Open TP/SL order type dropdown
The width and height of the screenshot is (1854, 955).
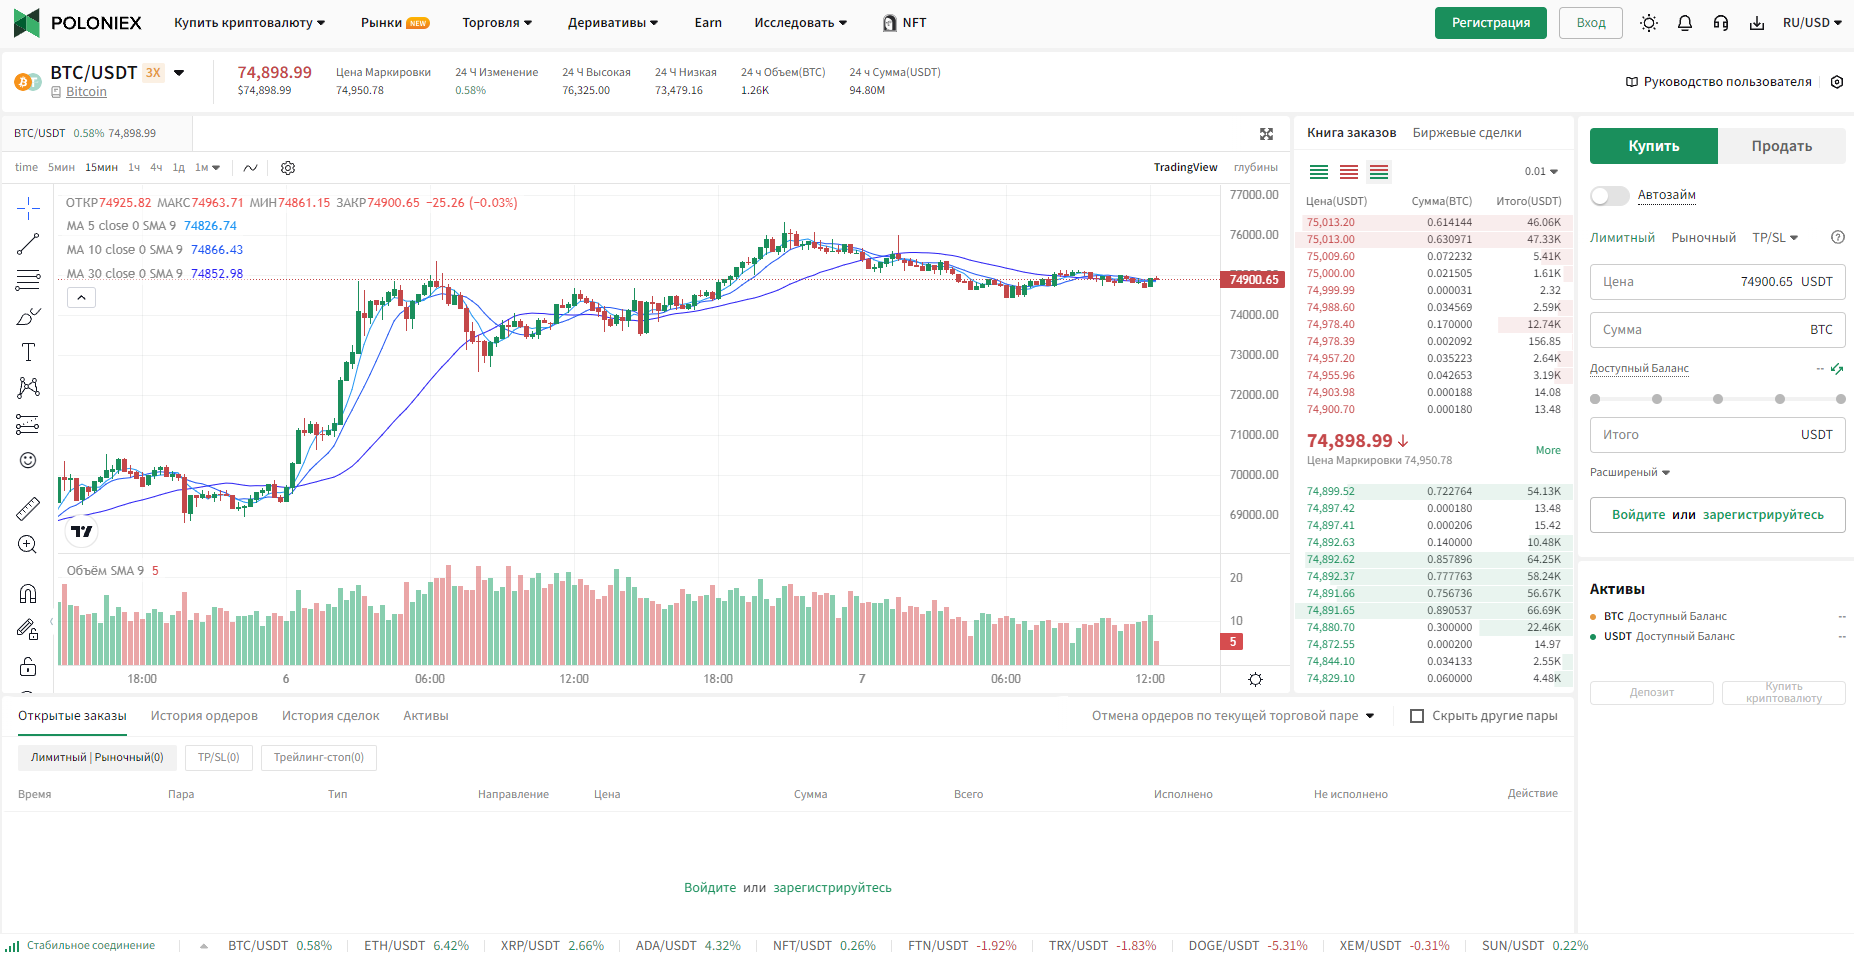tap(1775, 238)
